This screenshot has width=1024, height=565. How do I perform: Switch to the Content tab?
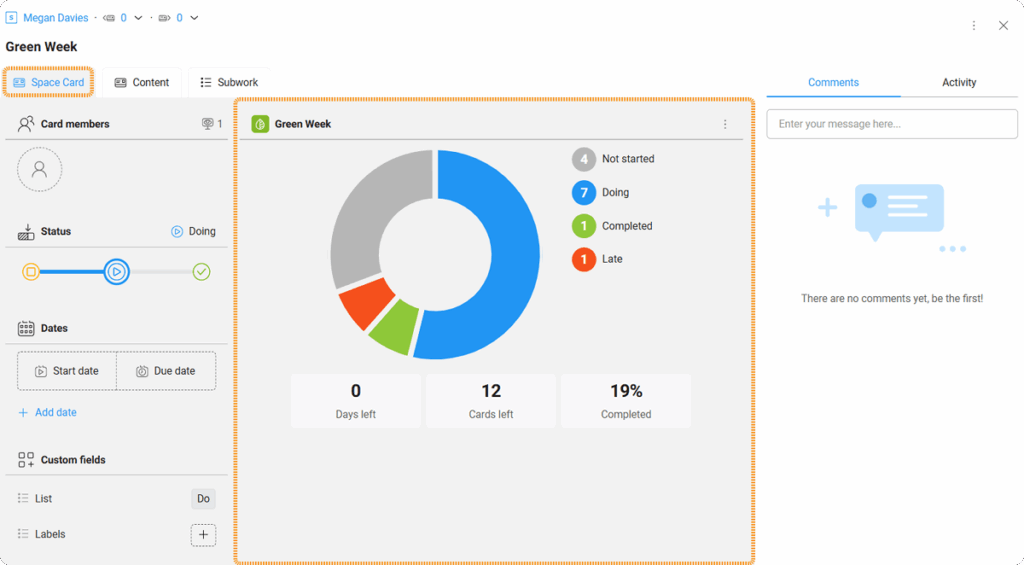pyautogui.click(x=141, y=82)
